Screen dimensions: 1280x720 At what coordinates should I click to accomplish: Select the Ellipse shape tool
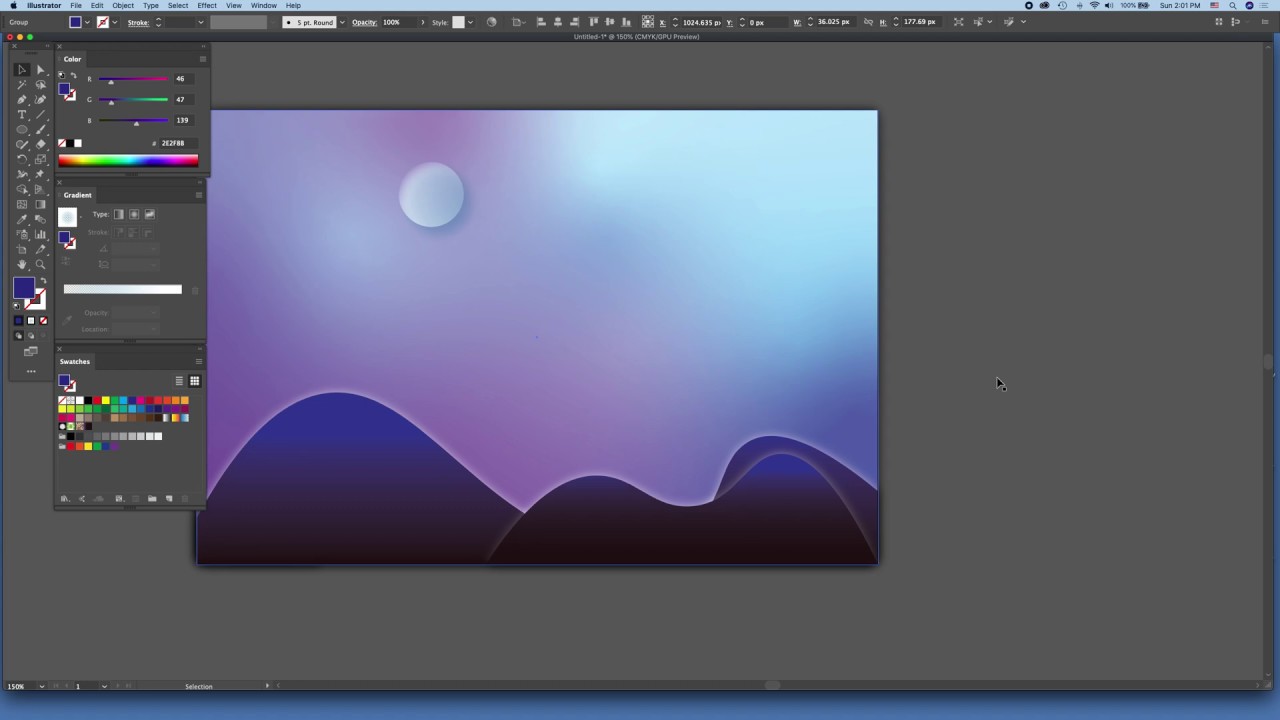tap(21, 129)
